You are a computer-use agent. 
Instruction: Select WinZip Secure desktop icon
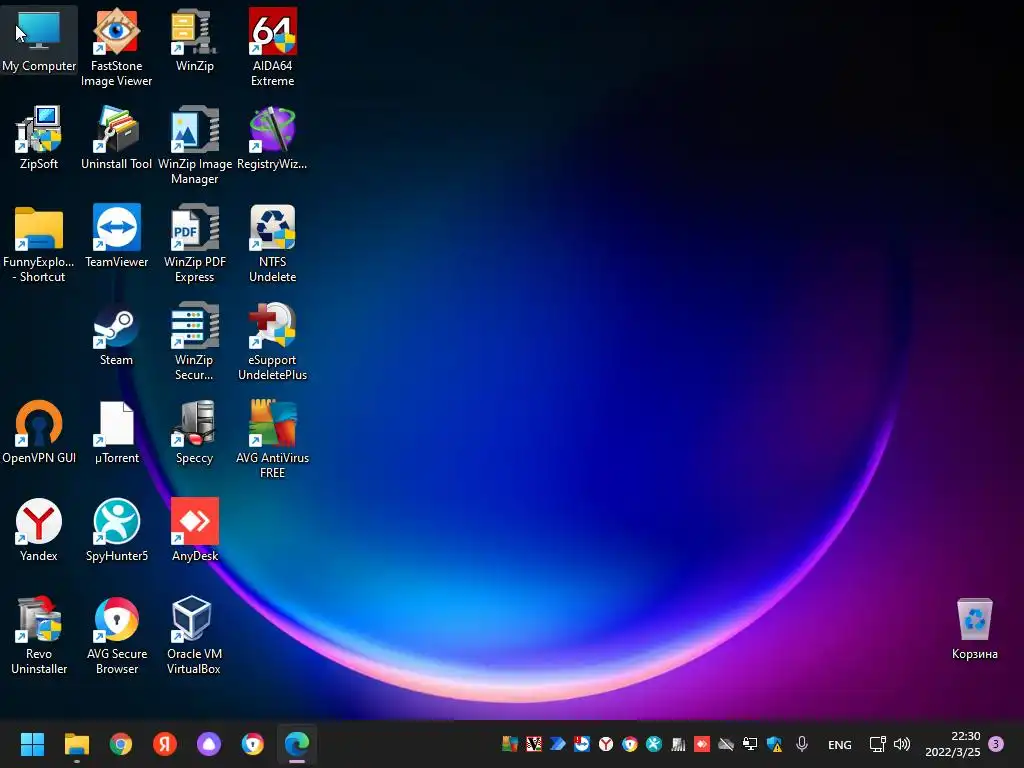(x=195, y=341)
